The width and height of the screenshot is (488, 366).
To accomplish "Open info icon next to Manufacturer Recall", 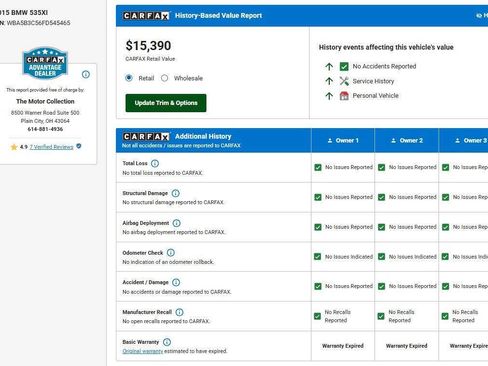I will point(179,312).
